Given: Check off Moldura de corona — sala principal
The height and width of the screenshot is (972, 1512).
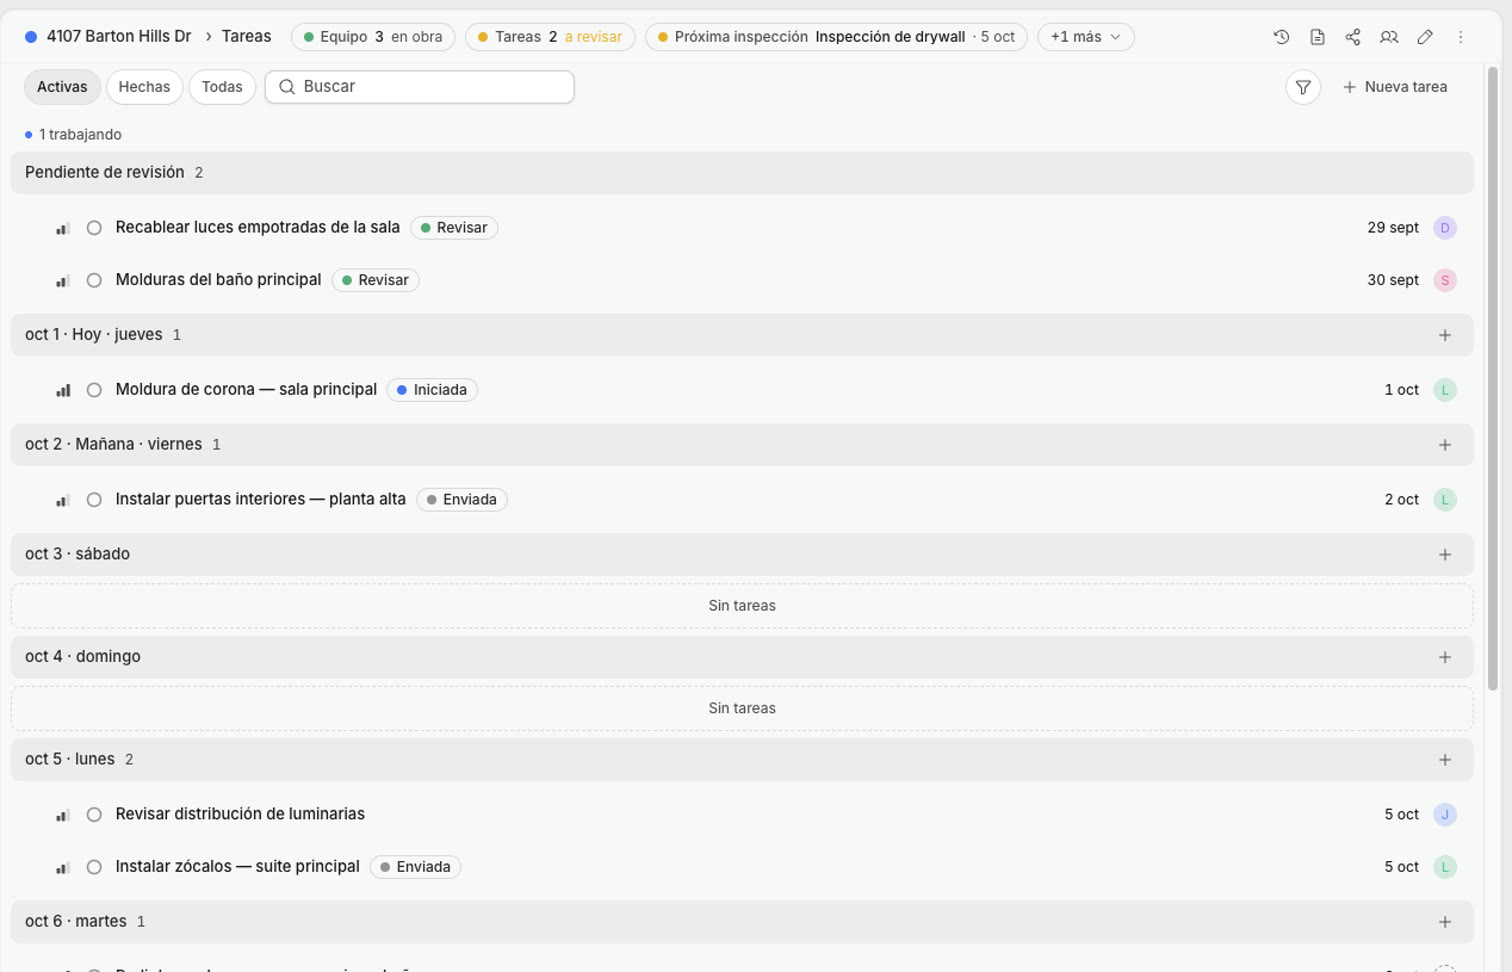Looking at the screenshot, I should (94, 390).
